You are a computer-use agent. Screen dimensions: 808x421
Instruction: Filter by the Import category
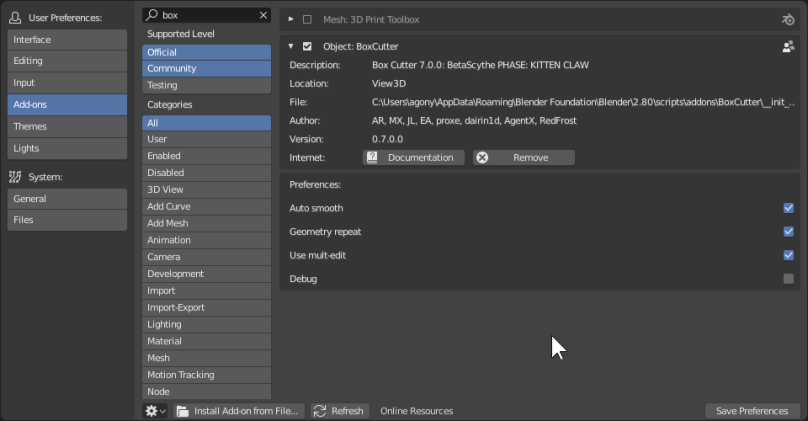206,291
